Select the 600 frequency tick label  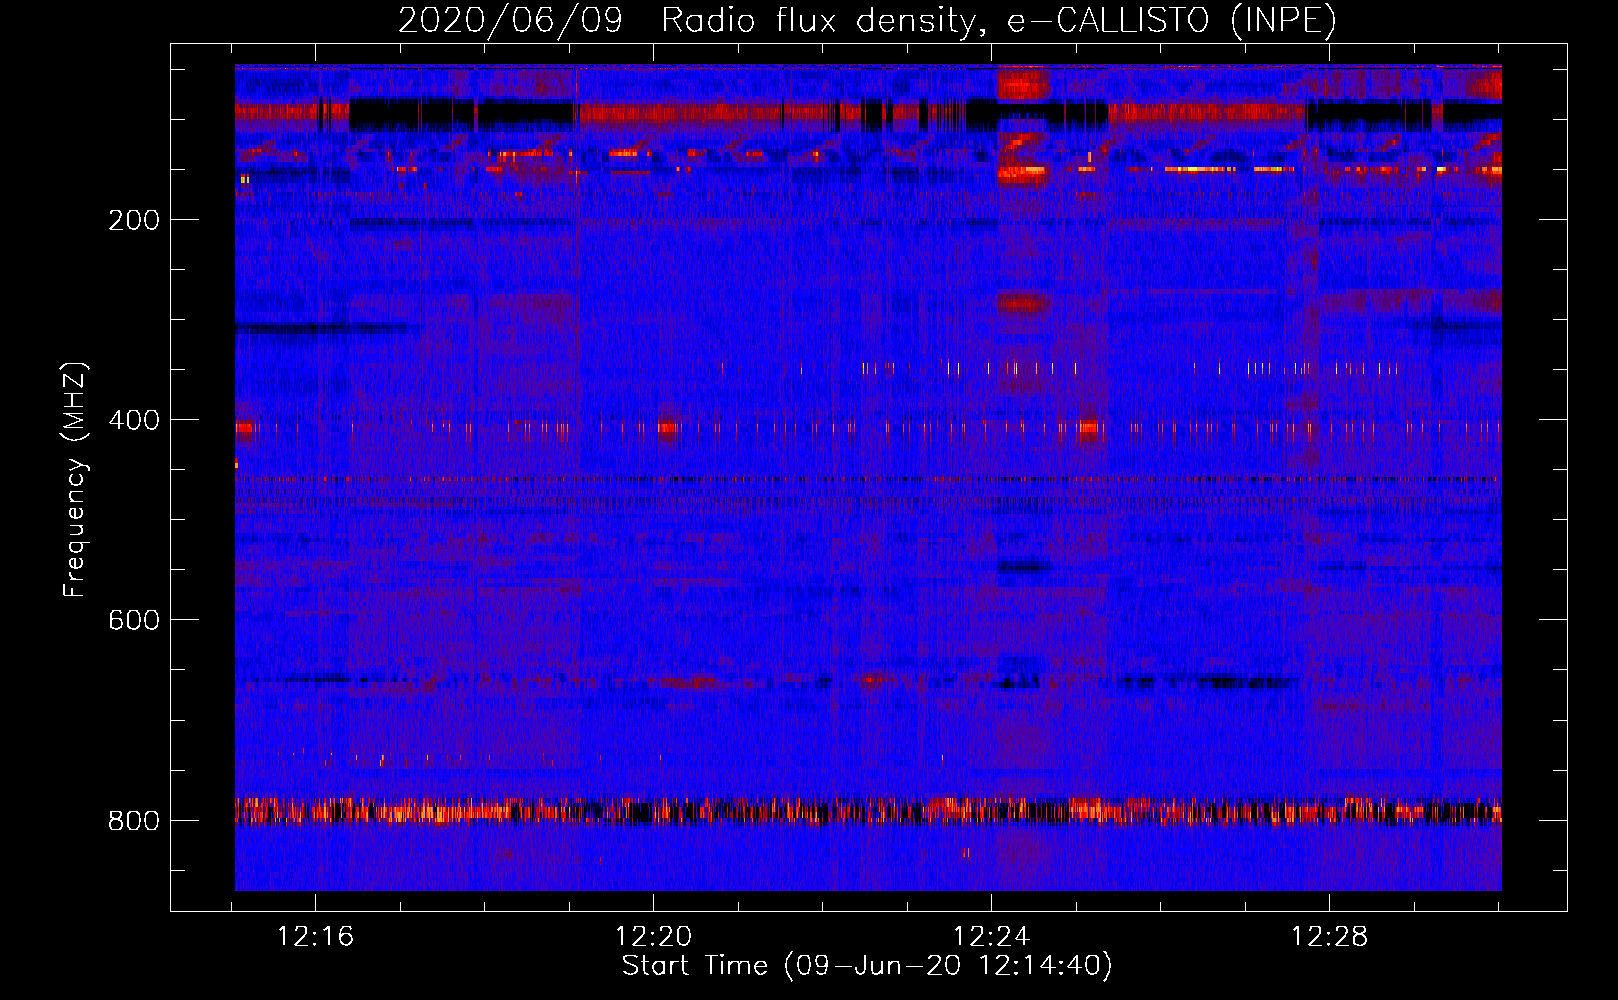pos(134,620)
